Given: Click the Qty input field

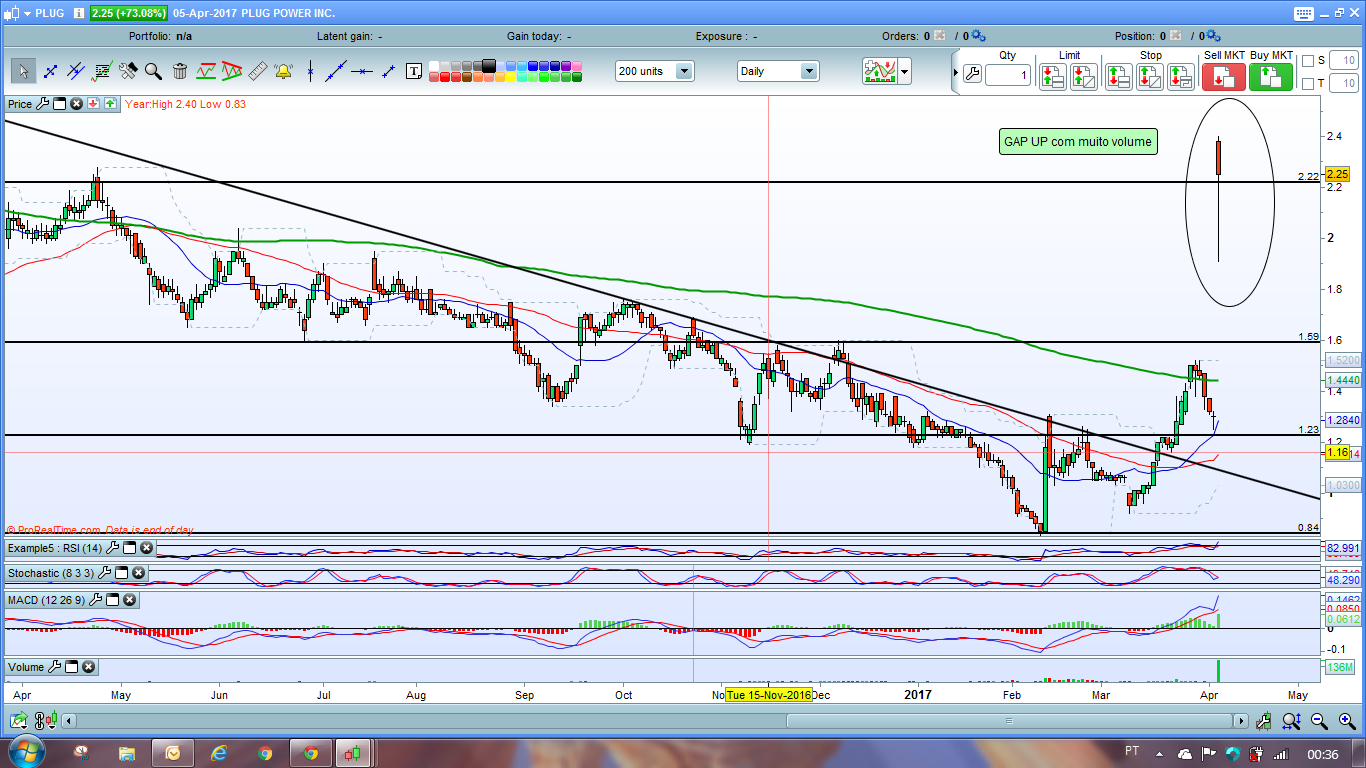Looking at the screenshot, I should pos(1007,76).
